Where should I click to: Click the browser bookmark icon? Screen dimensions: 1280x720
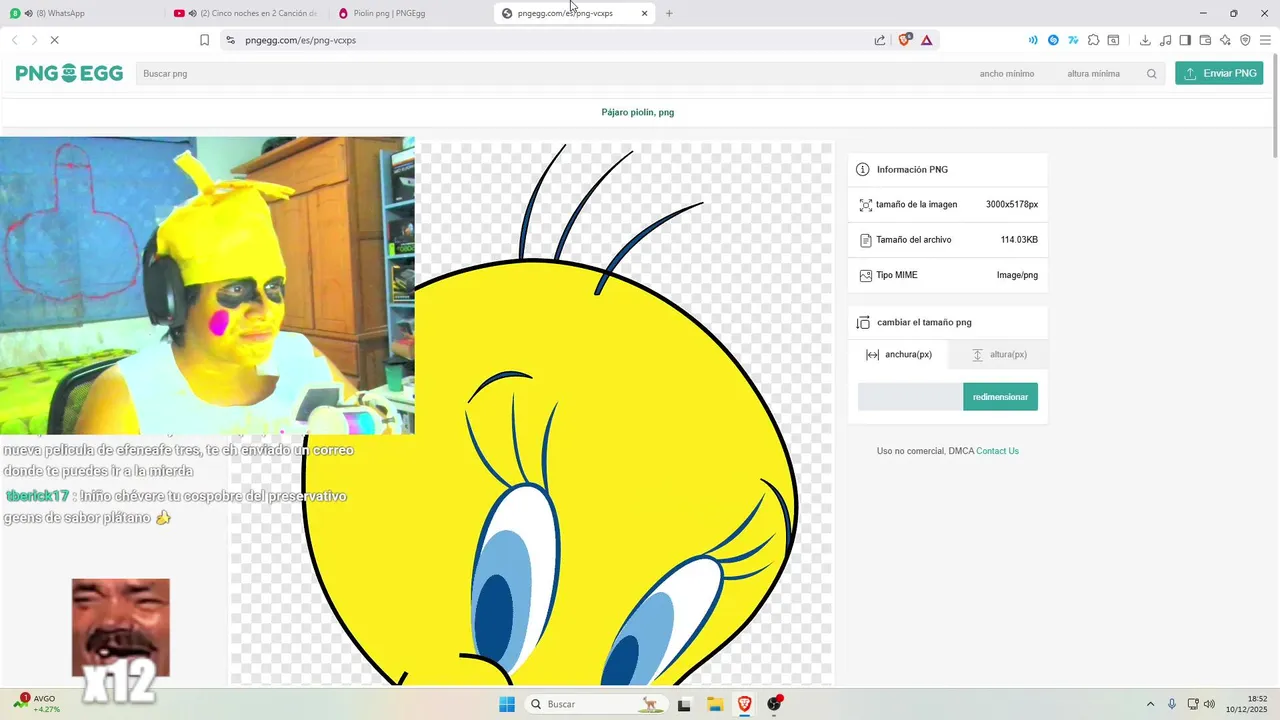tap(204, 40)
